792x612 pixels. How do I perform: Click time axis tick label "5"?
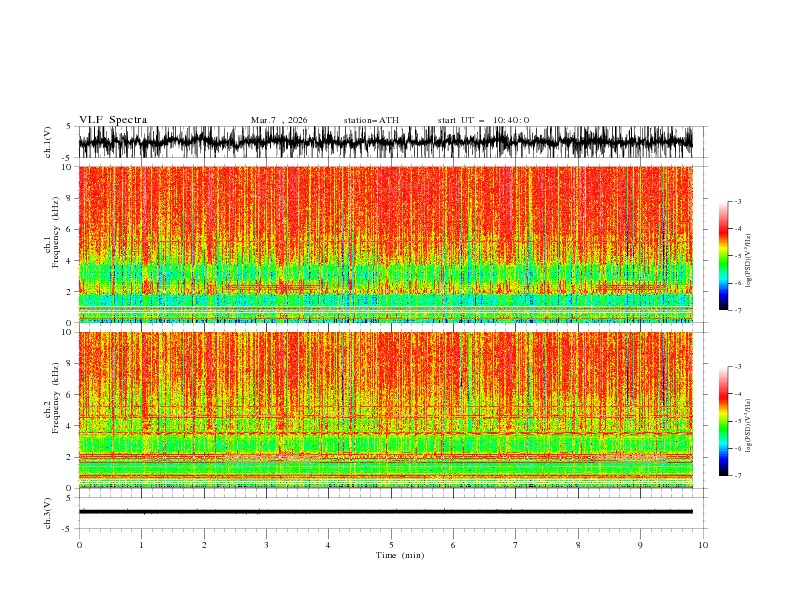pyautogui.click(x=391, y=545)
